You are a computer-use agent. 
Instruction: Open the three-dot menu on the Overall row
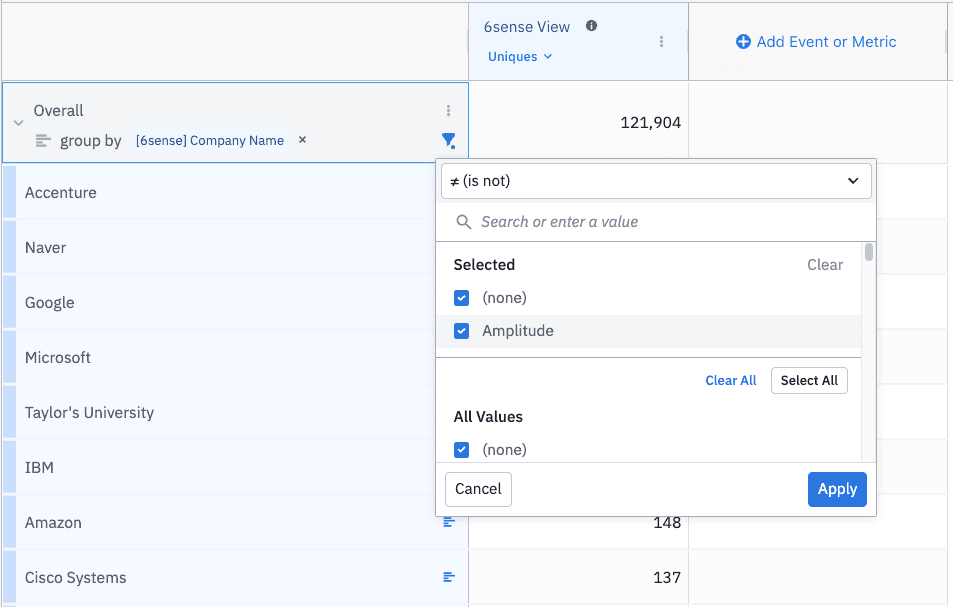pos(448,110)
